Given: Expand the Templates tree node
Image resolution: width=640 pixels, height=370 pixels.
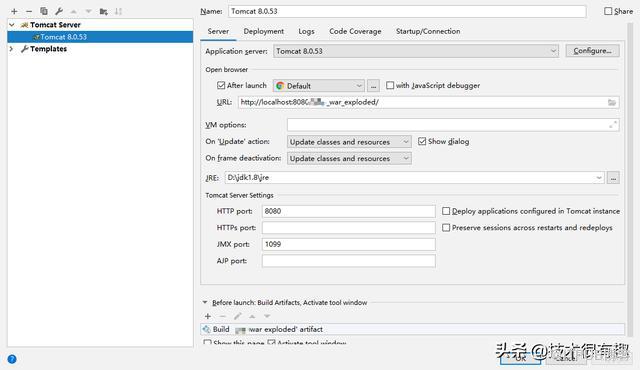Looking at the screenshot, I should coord(12,49).
